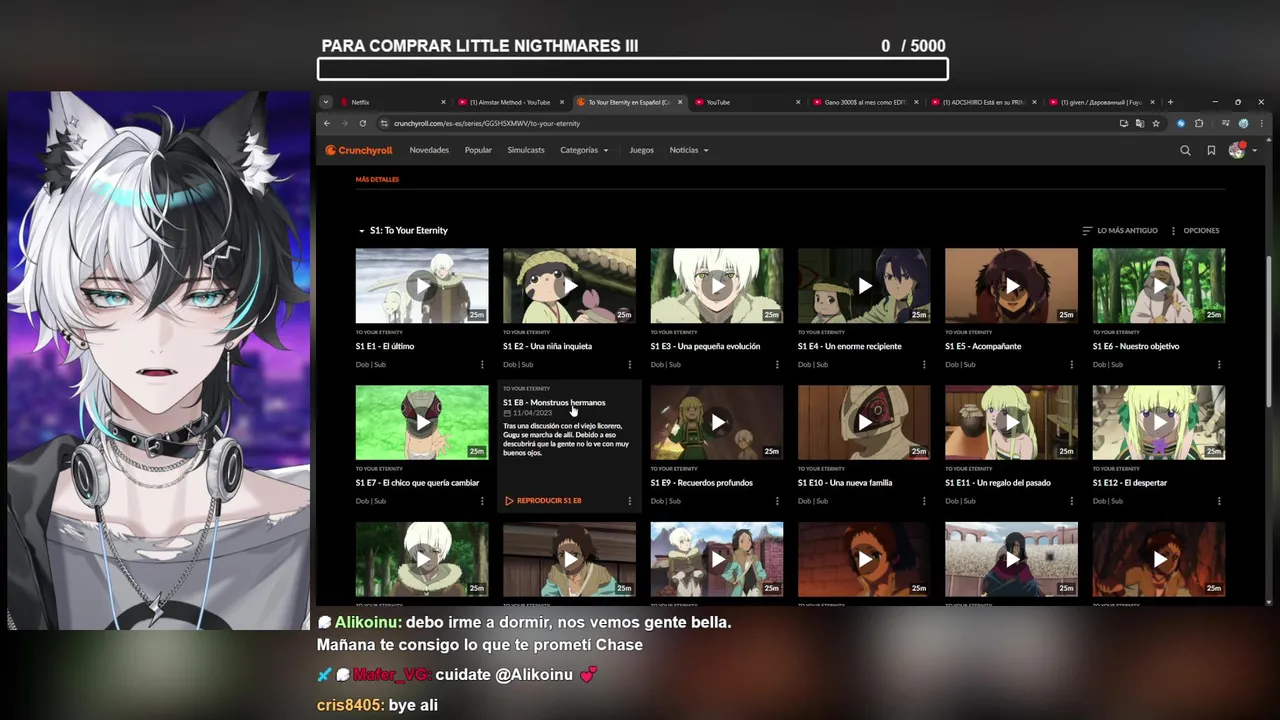
Task: Play thumbnail of S1 E7 - El chico que quería cambiar
Action: point(422,422)
